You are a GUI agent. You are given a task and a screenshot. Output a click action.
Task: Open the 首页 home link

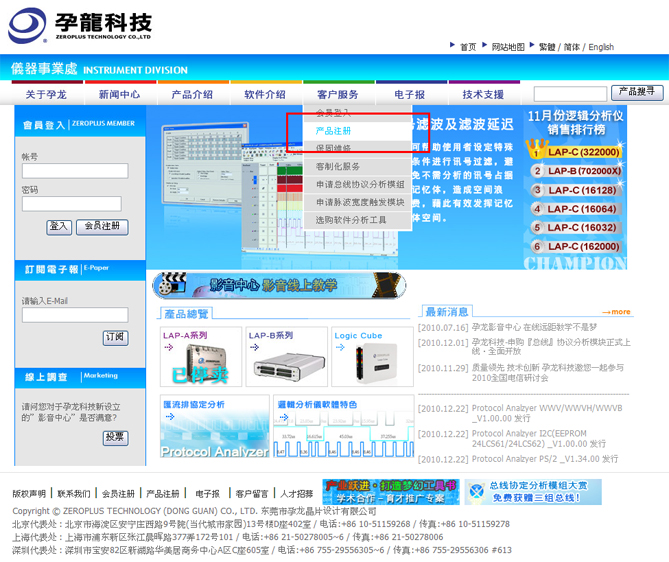(x=468, y=47)
